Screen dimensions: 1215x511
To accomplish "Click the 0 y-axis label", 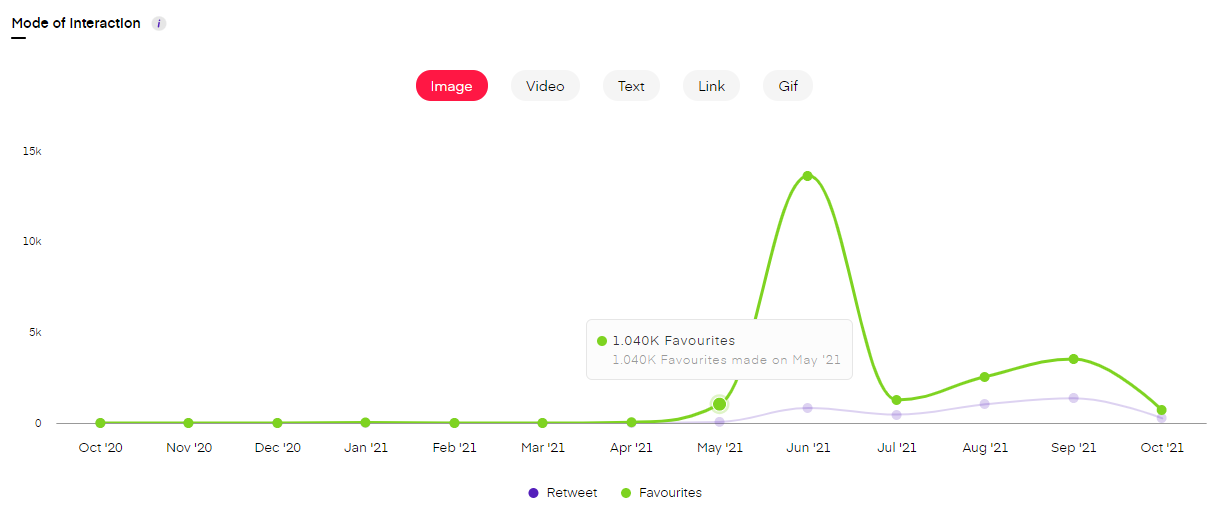I will [x=39, y=423].
